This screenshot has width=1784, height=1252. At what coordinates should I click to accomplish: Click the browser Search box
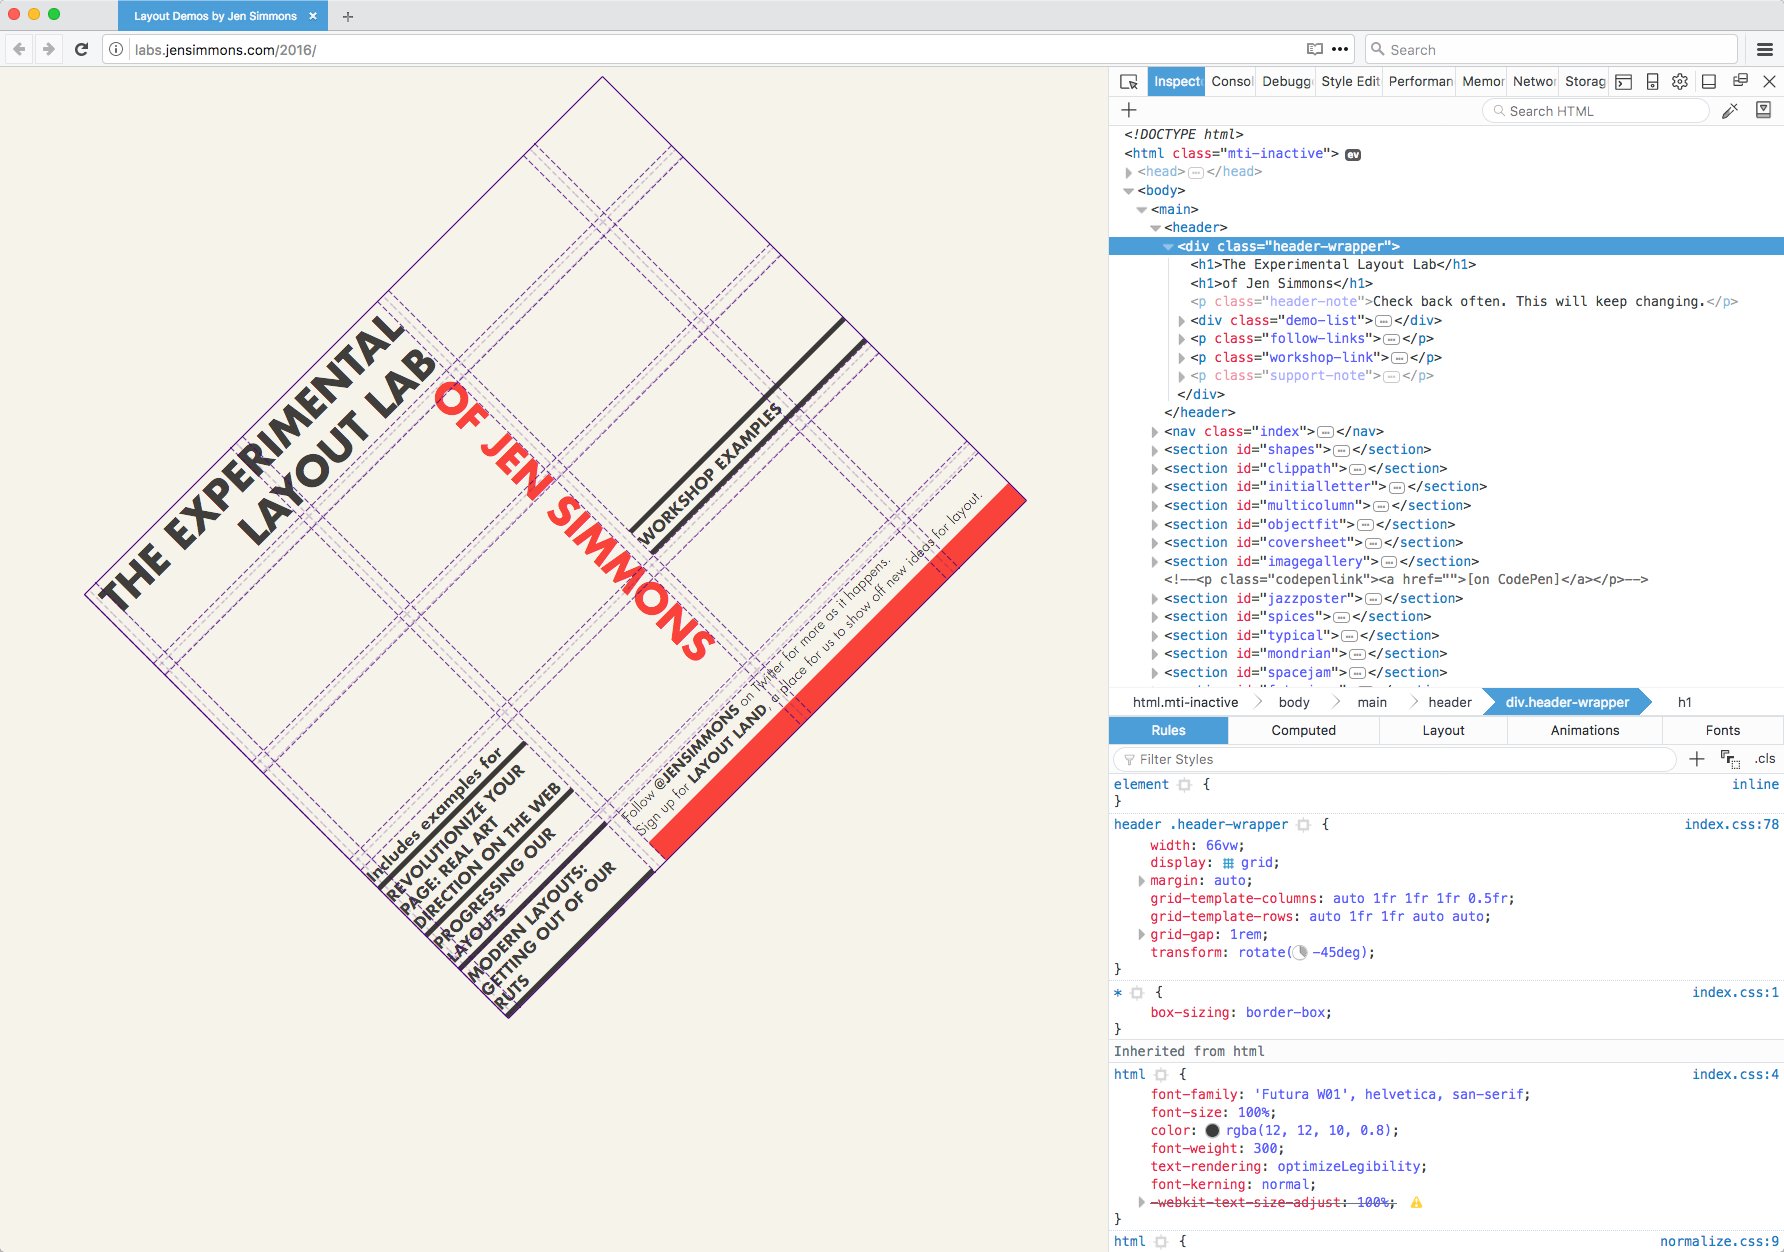(x=1551, y=49)
